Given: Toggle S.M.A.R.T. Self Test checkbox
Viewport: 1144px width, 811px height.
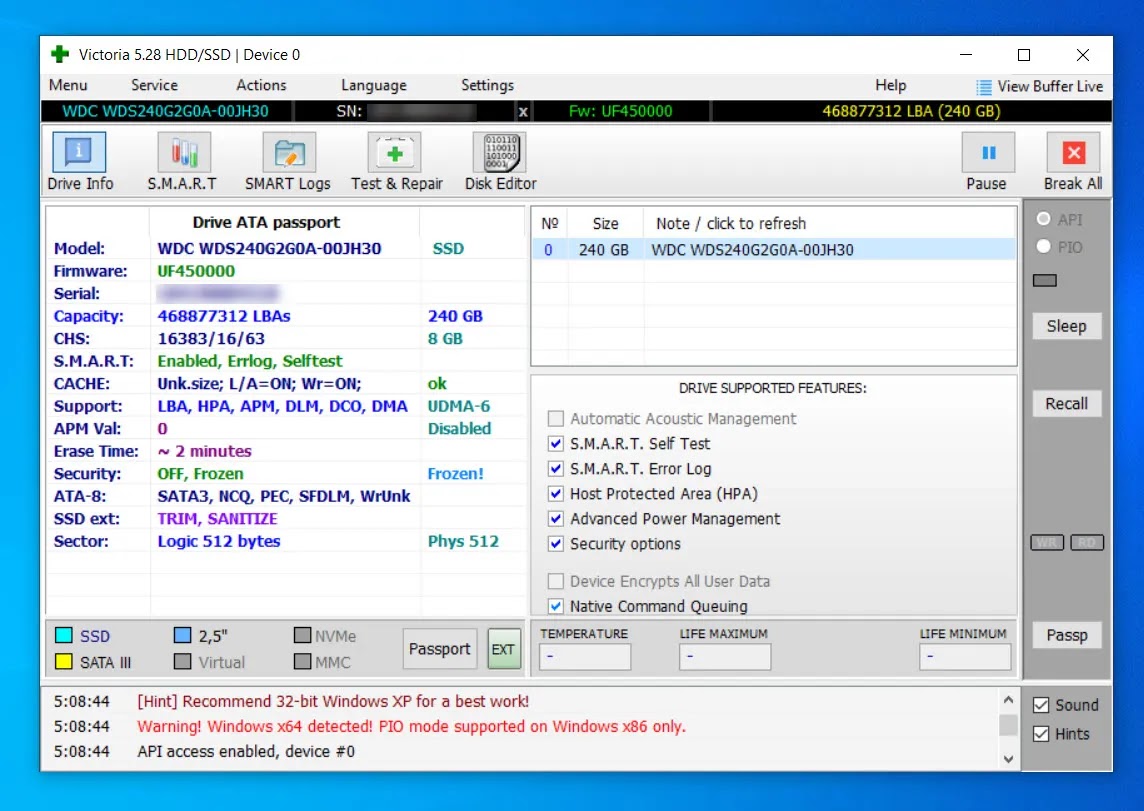Looking at the screenshot, I should point(555,443).
